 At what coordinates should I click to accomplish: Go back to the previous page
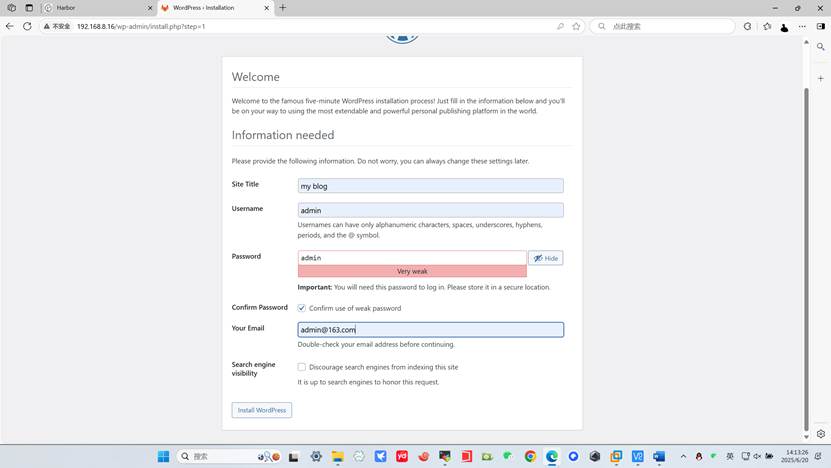[x=10, y=26]
